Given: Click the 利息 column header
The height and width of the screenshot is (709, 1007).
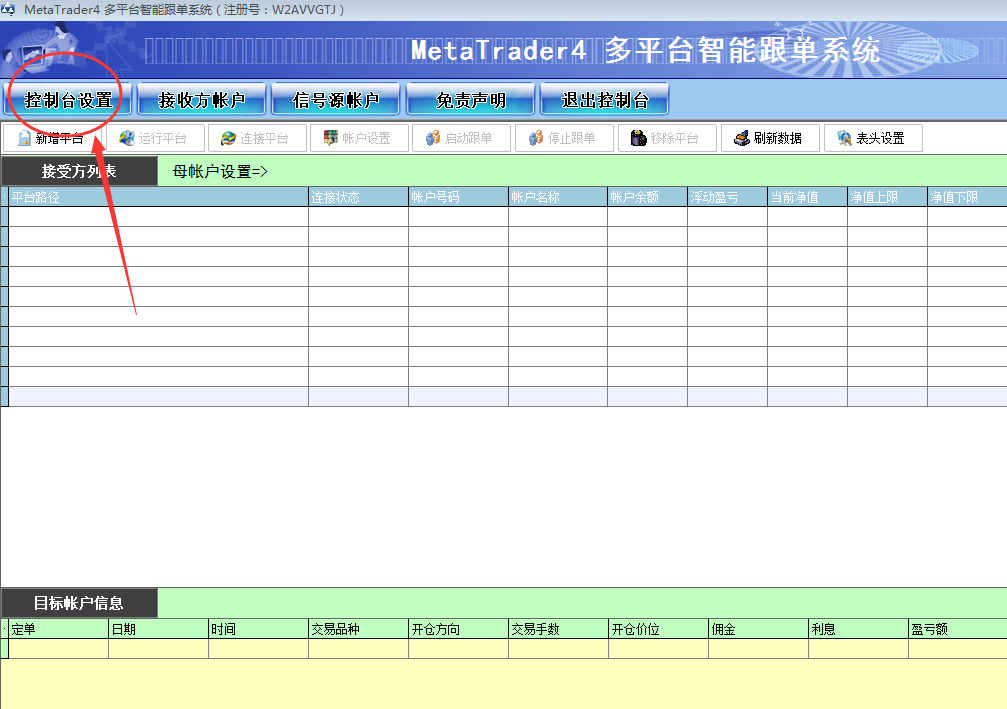Looking at the screenshot, I should 859,629.
